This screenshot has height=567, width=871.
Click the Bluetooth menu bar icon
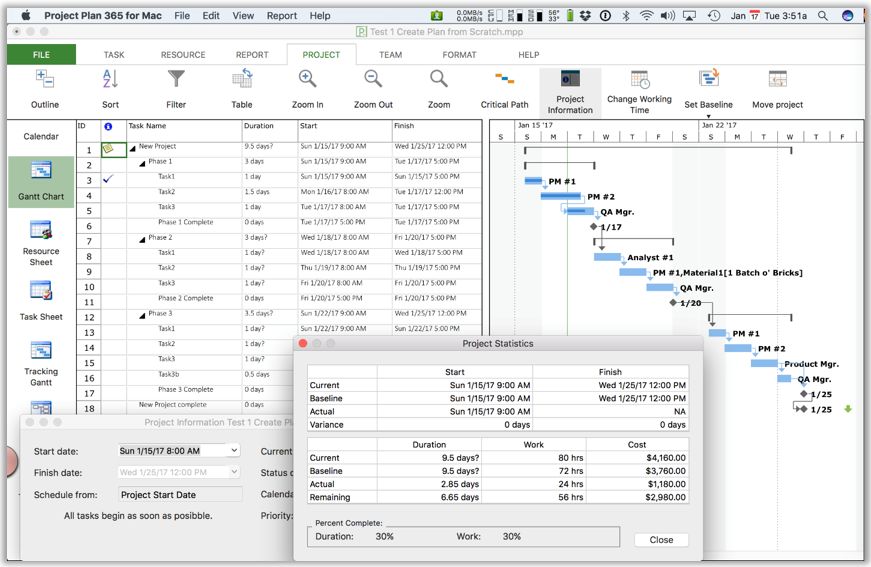coord(625,16)
